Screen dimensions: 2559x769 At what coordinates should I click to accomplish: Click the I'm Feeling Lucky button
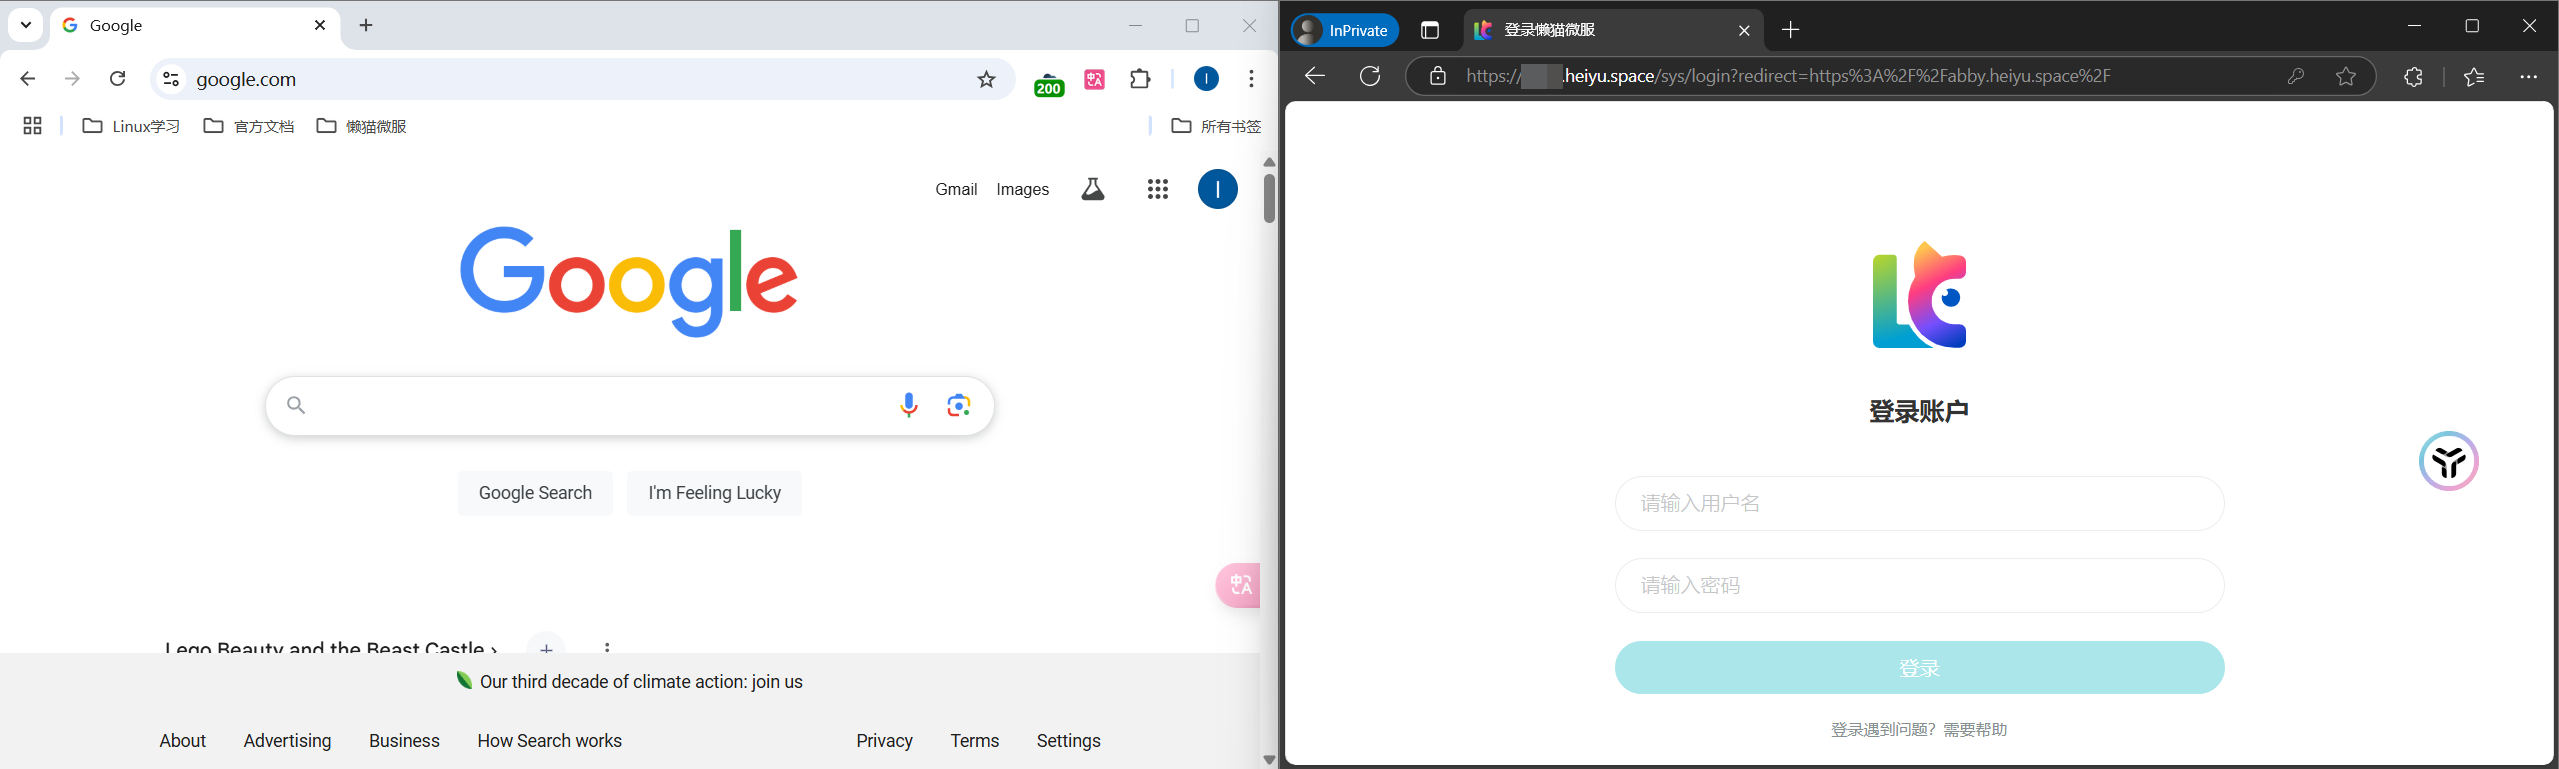pyautogui.click(x=714, y=493)
